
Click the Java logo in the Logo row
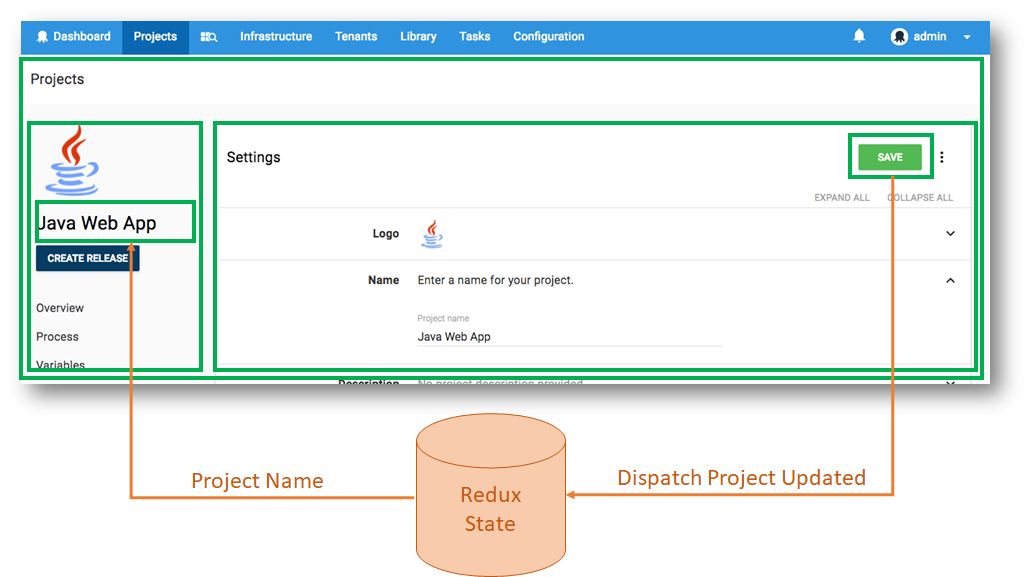coord(432,232)
